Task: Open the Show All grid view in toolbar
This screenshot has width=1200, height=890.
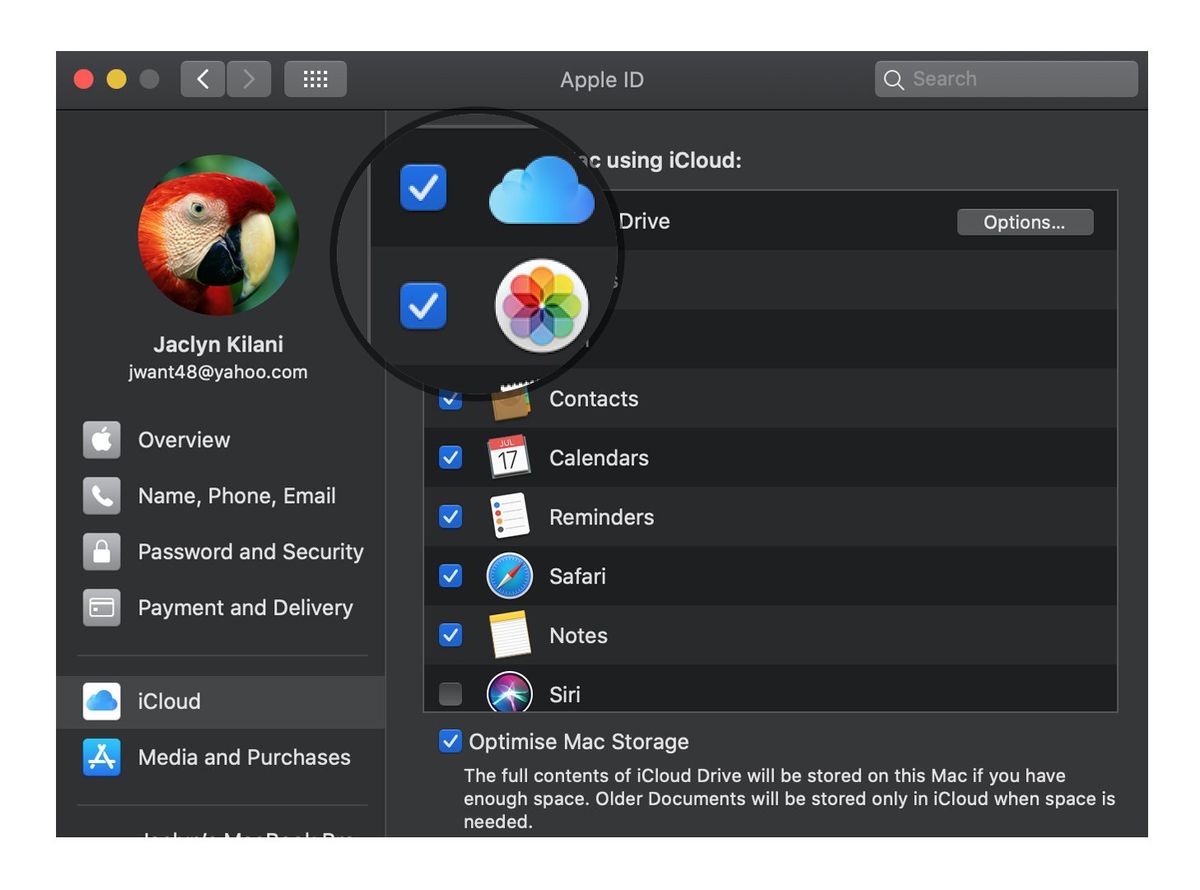Action: [x=315, y=78]
